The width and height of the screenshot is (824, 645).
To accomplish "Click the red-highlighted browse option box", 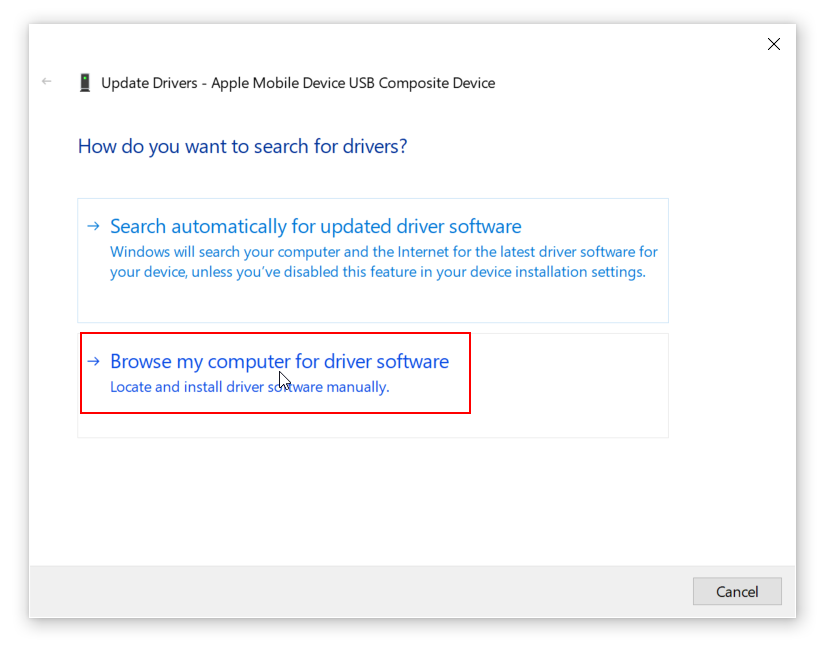I will [275, 373].
